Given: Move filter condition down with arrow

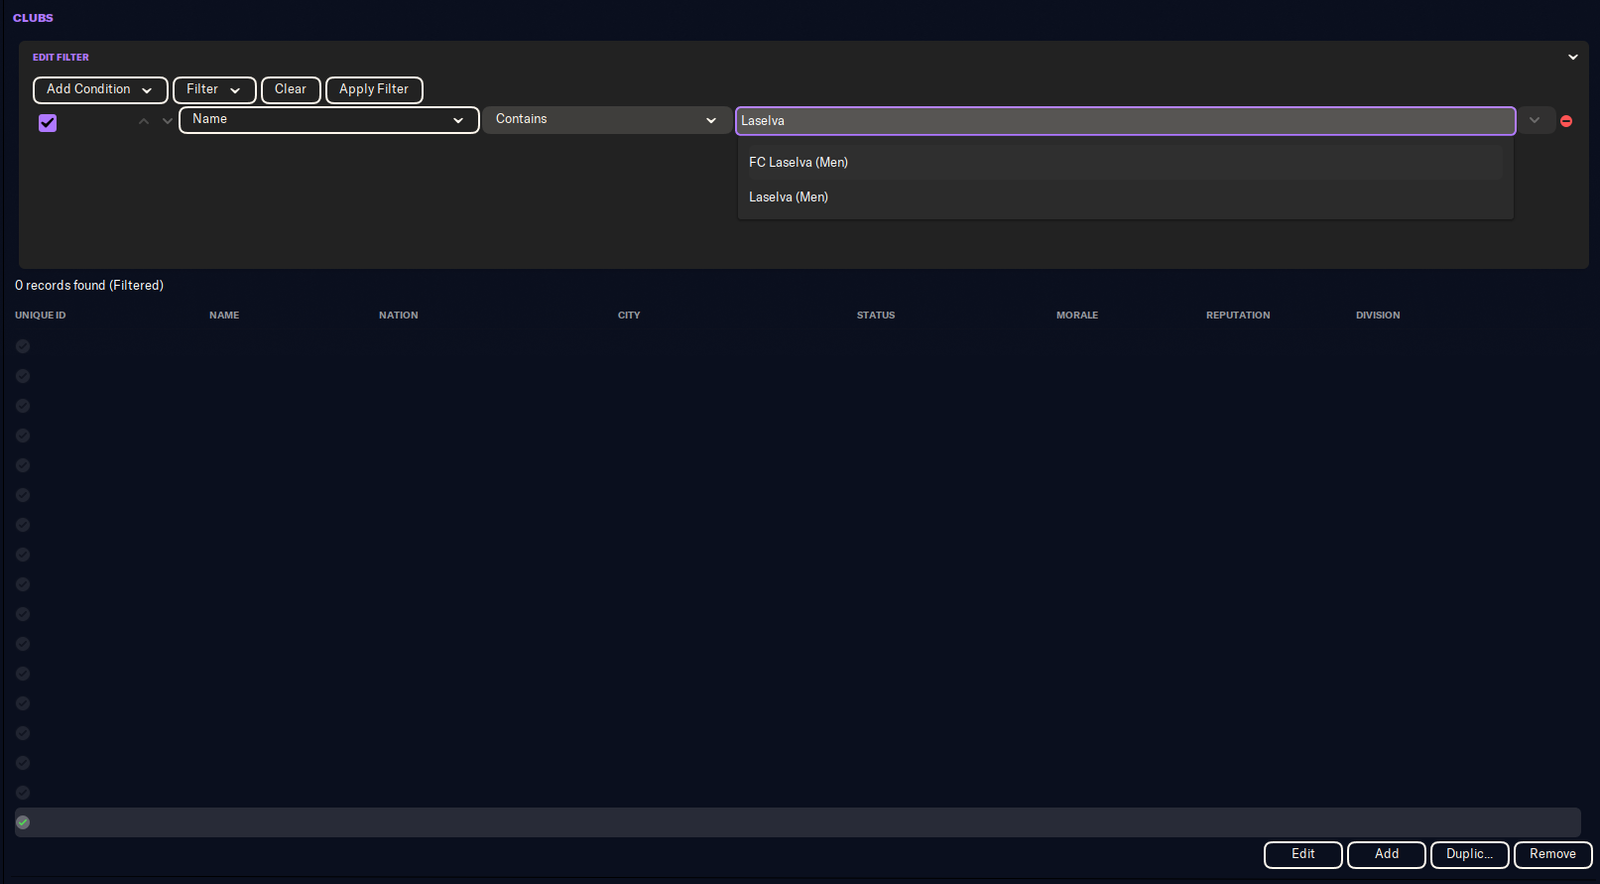Looking at the screenshot, I should (167, 121).
